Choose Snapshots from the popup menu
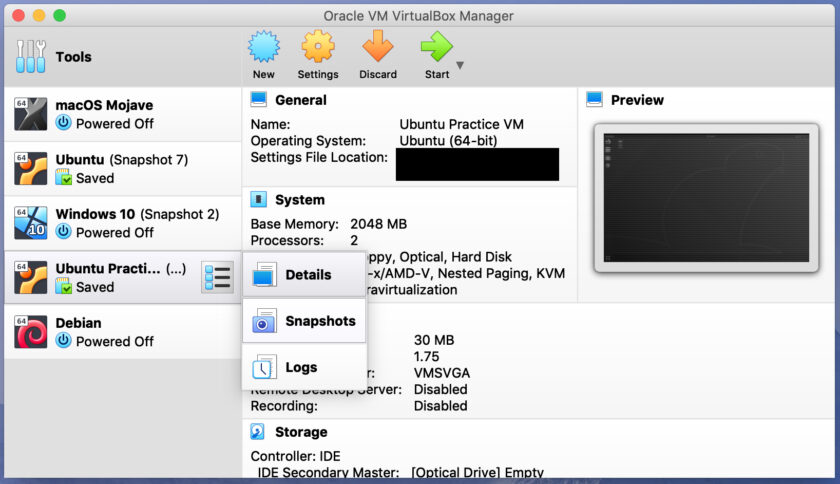This screenshot has height=484, width=840. coord(304,321)
